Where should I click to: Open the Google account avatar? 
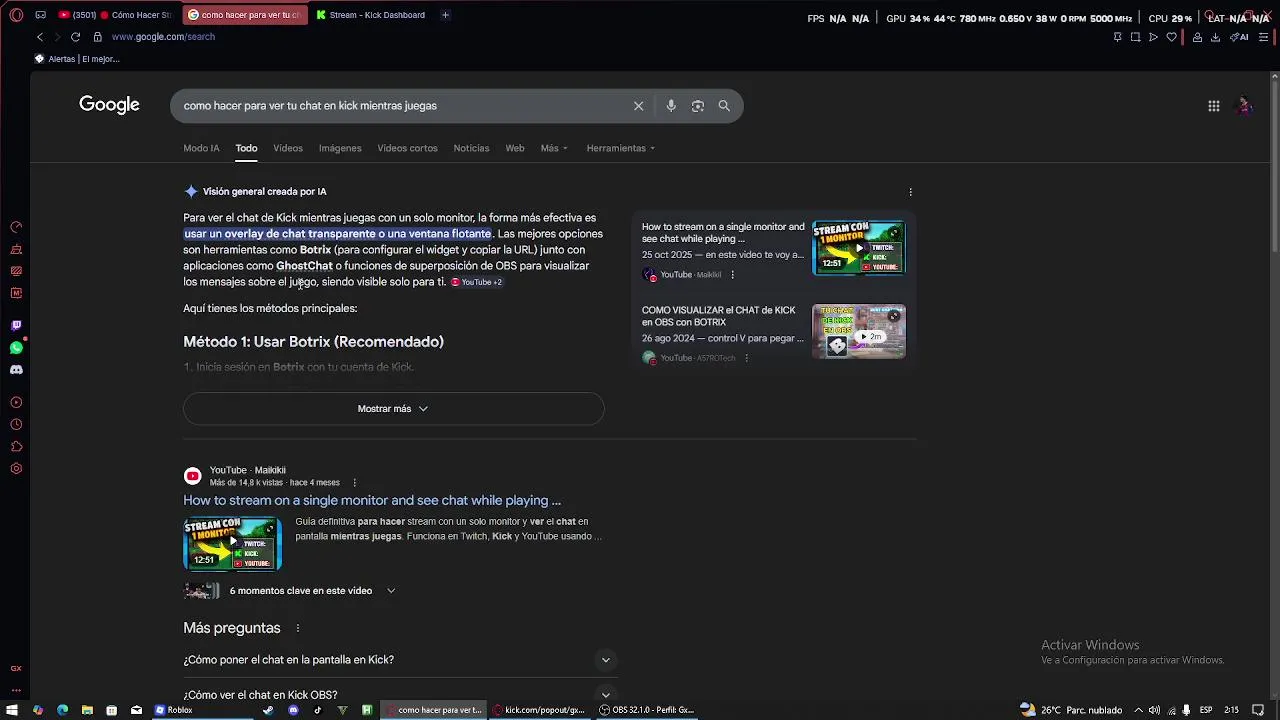pyautogui.click(x=1245, y=105)
